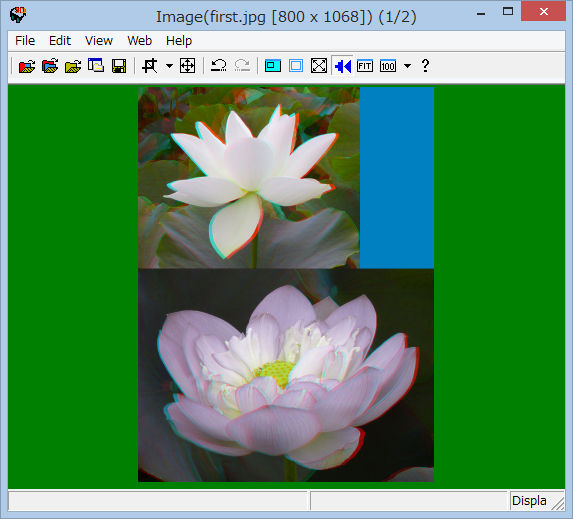The height and width of the screenshot is (519, 573).
Task: Toggle the blue outlined frame icon
Action: click(296, 66)
